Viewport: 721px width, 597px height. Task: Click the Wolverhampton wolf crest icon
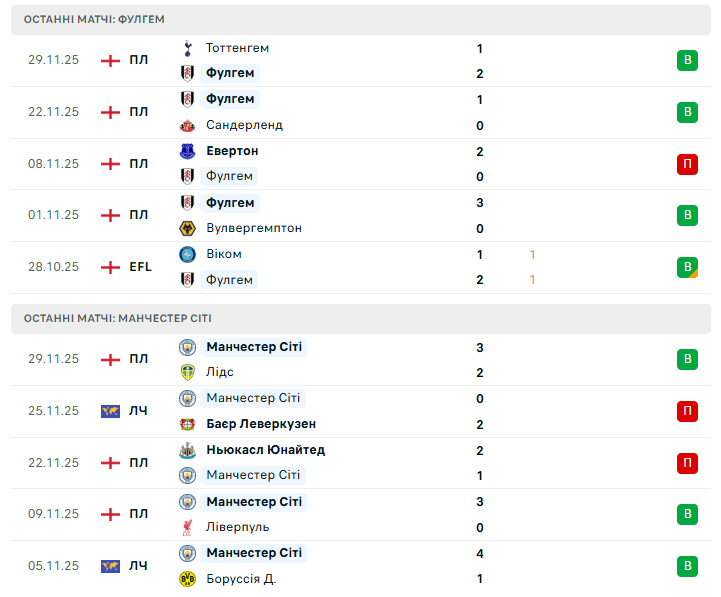tap(187, 229)
